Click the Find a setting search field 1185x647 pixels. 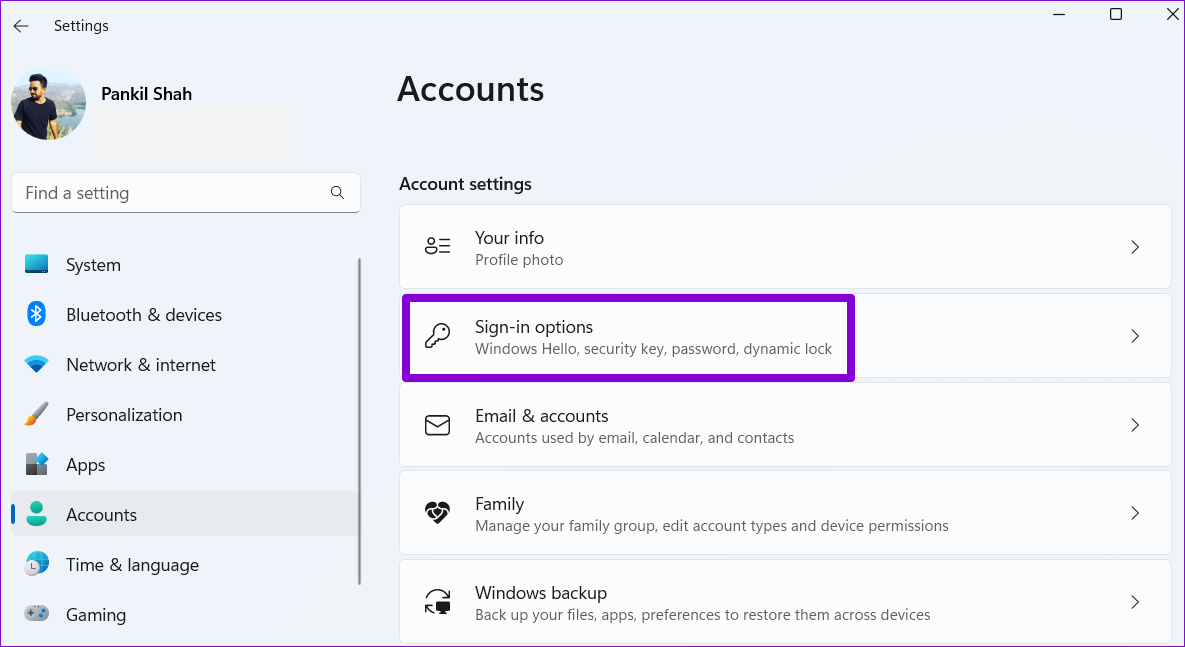186,193
